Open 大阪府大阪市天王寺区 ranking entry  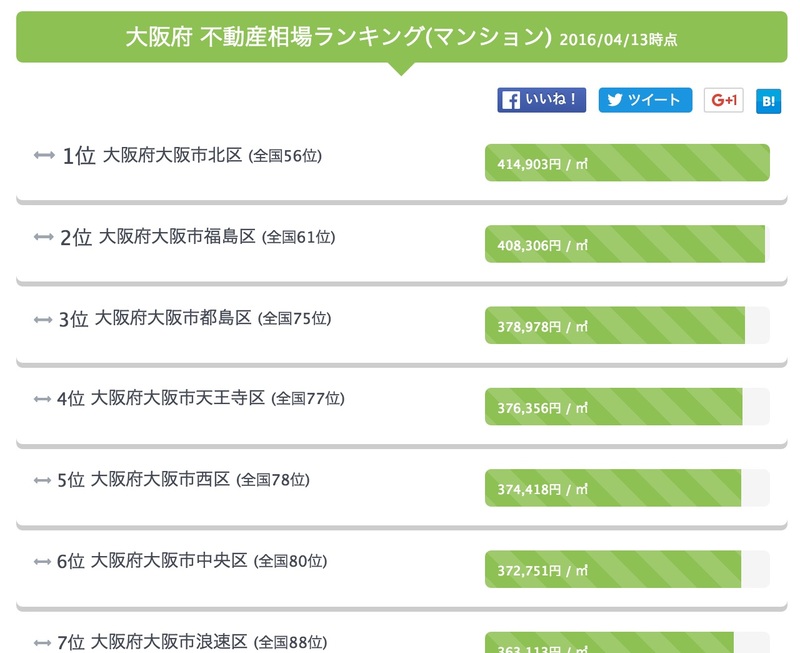click(178, 398)
